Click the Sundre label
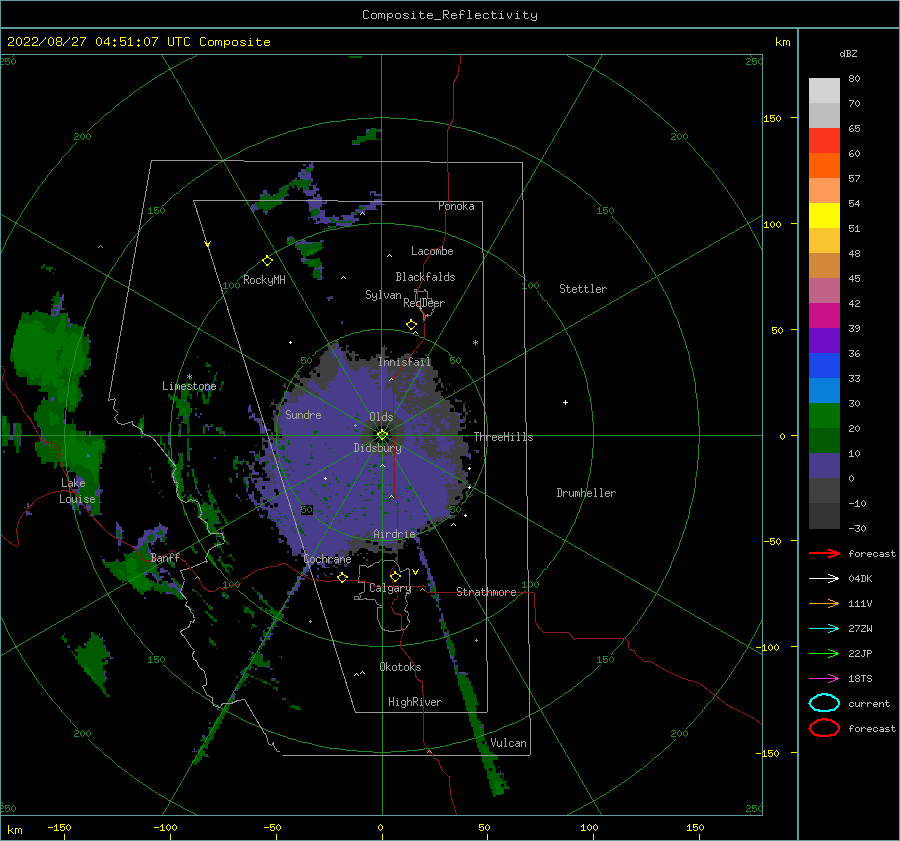Viewport: 900px width, 841px height. pyautogui.click(x=304, y=414)
